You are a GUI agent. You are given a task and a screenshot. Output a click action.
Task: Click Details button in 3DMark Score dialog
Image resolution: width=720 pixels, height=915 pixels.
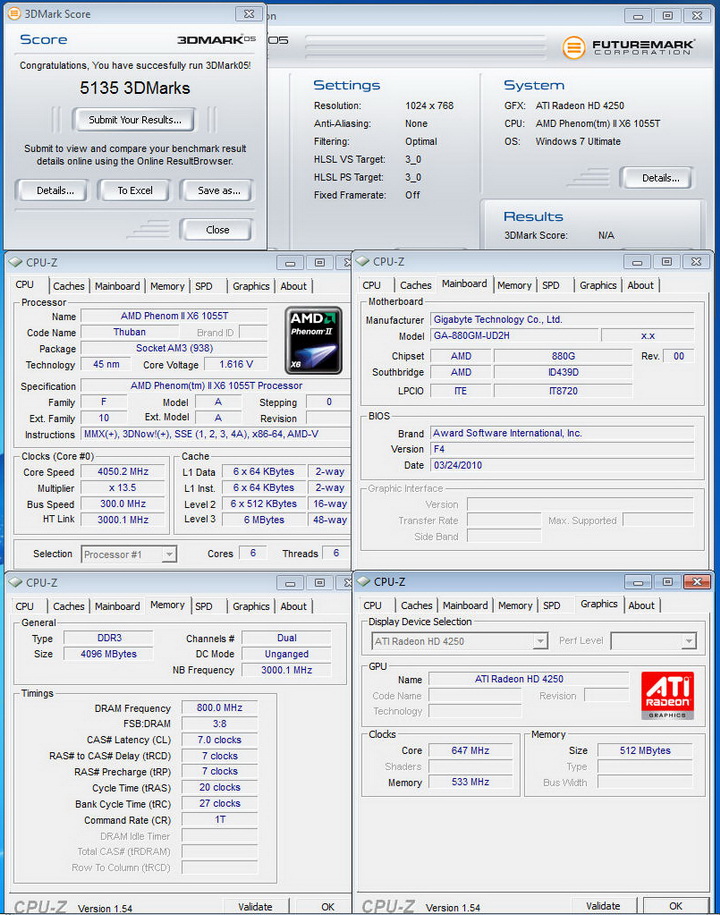tap(55, 190)
